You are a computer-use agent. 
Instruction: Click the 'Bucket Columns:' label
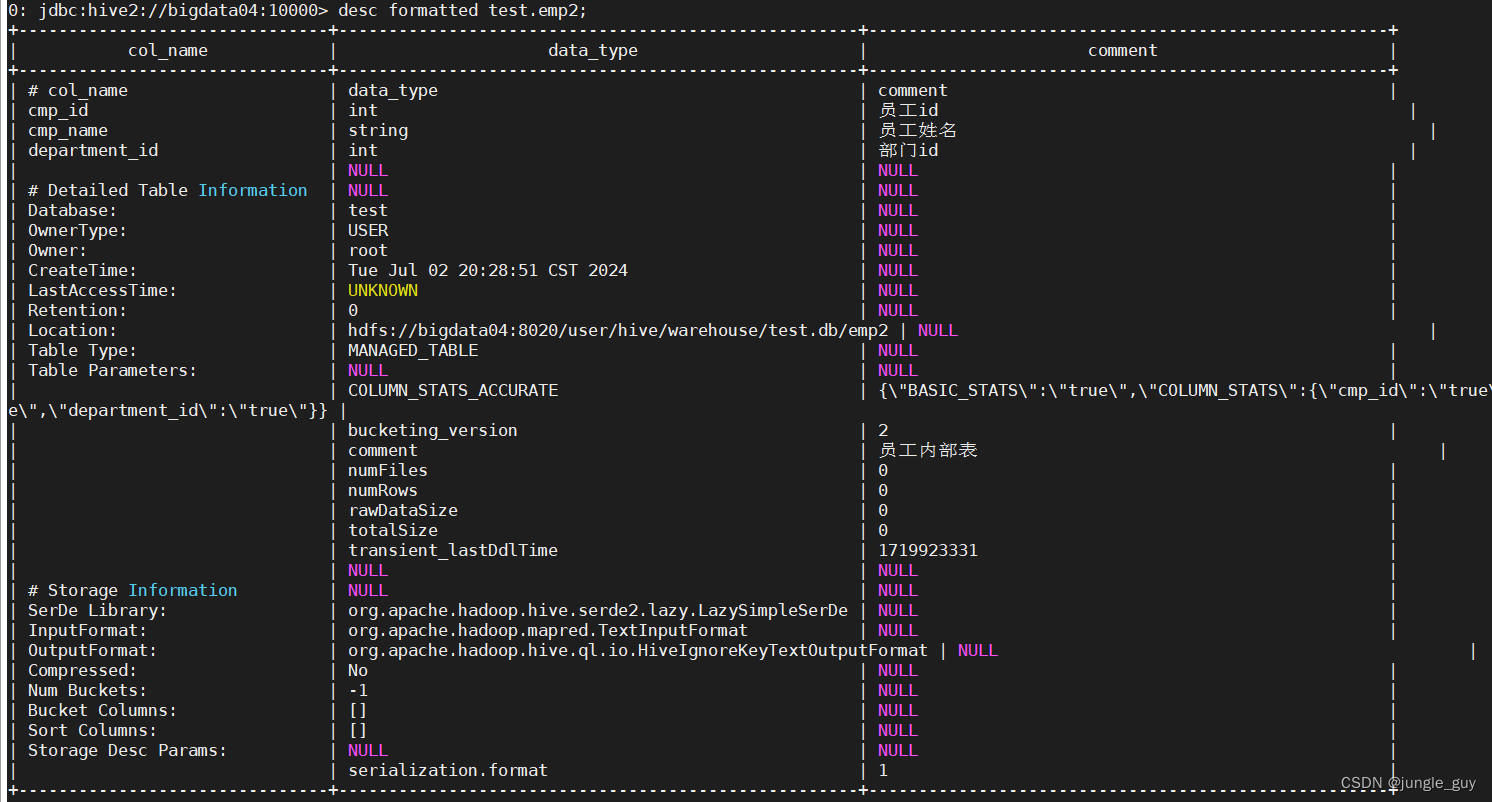coord(103,710)
